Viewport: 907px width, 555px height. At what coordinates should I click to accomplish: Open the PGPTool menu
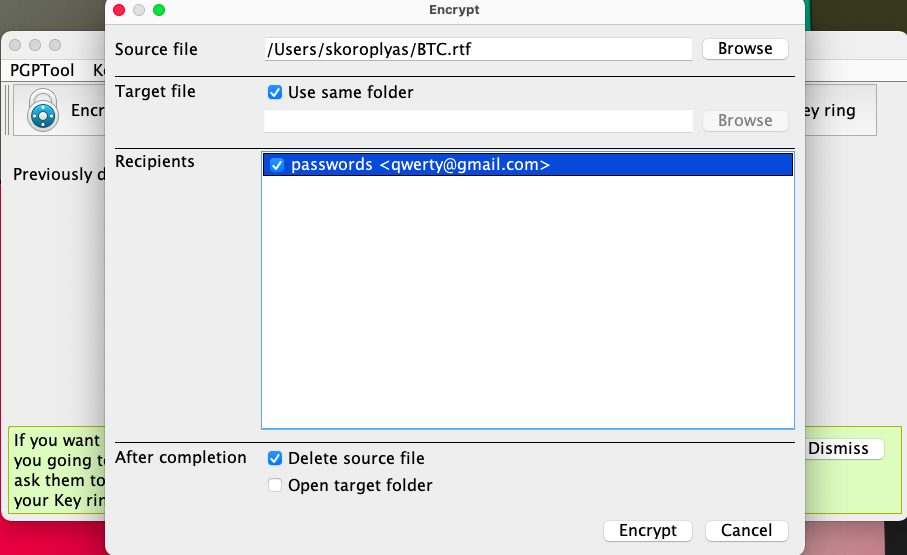point(42,70)
